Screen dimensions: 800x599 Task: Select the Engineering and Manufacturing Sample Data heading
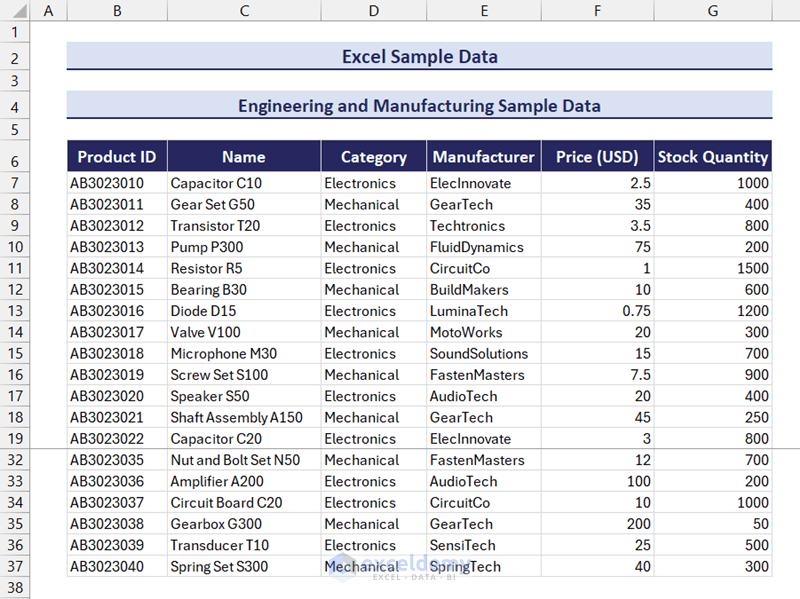click(x=419, y=106)
